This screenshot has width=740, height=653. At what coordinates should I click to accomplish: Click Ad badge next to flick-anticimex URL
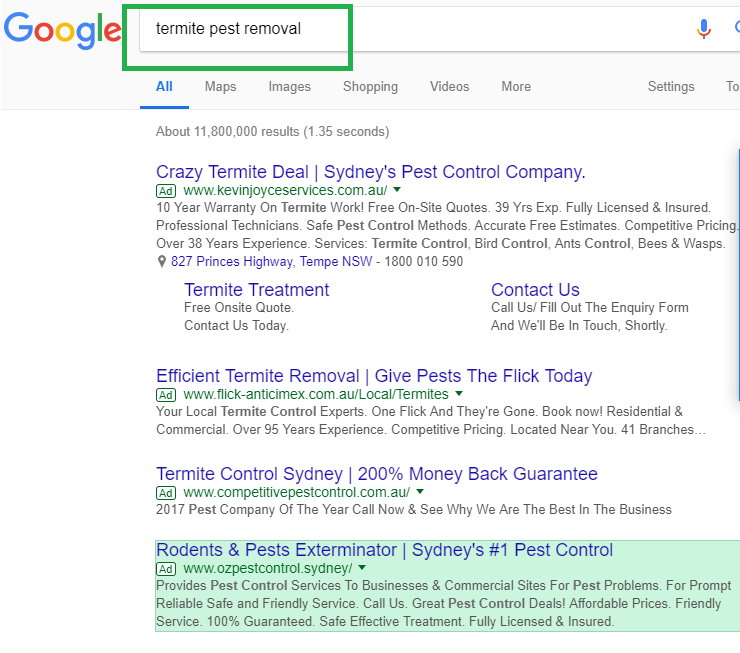coord(166,395)
